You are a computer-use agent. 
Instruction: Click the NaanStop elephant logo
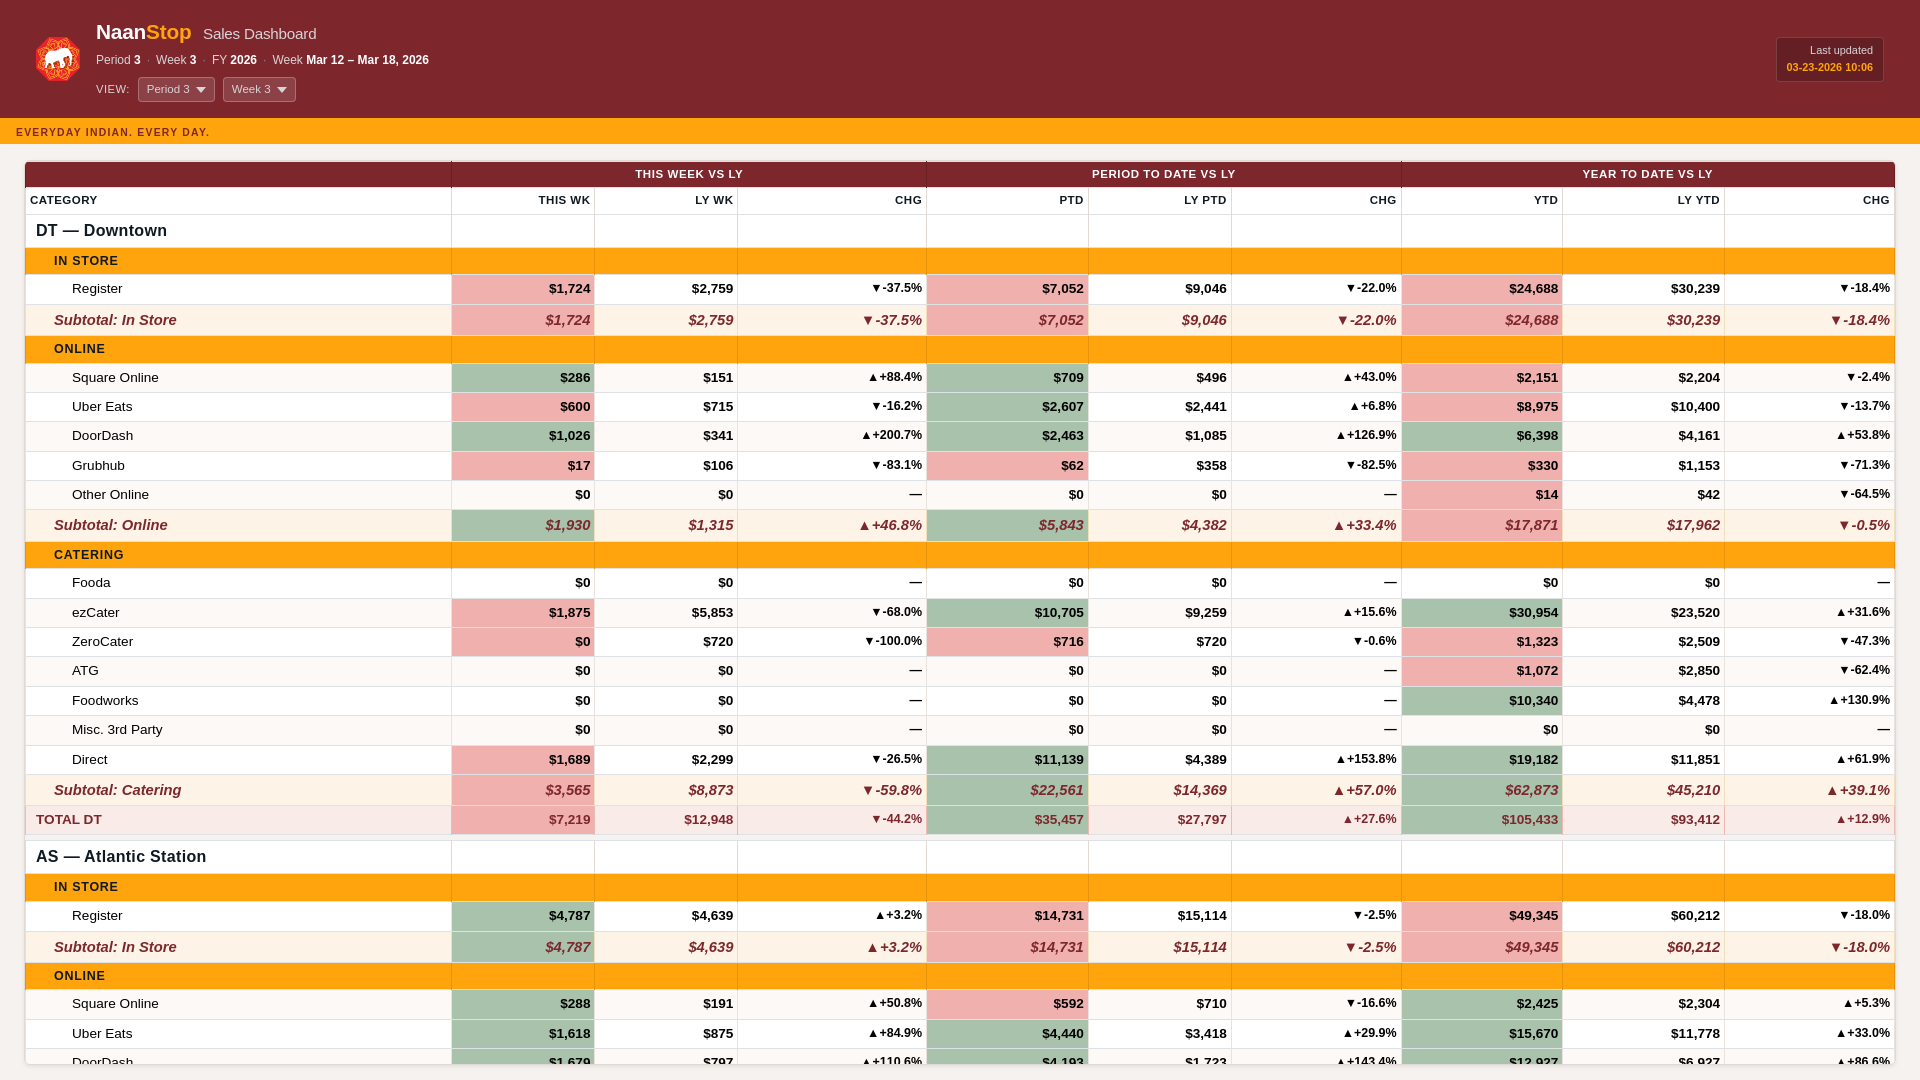(x=58, y=59)
